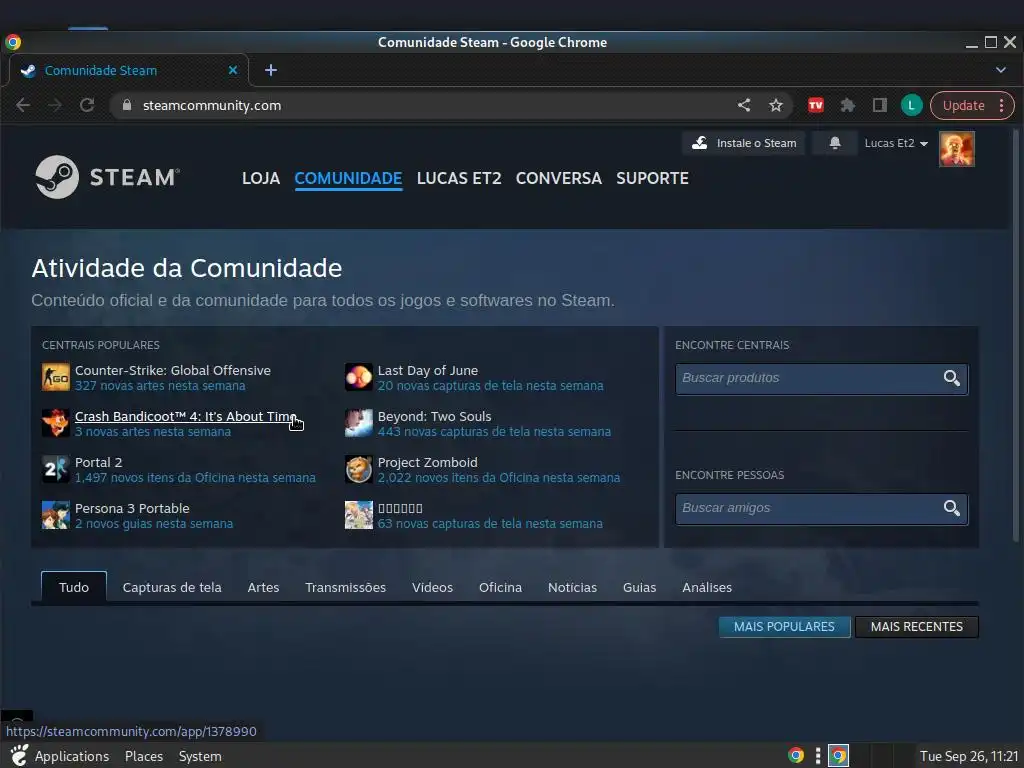The image size is (1024, 768).
Task: Switch to the Transmissões tab
Action: (x=345, y=587)
